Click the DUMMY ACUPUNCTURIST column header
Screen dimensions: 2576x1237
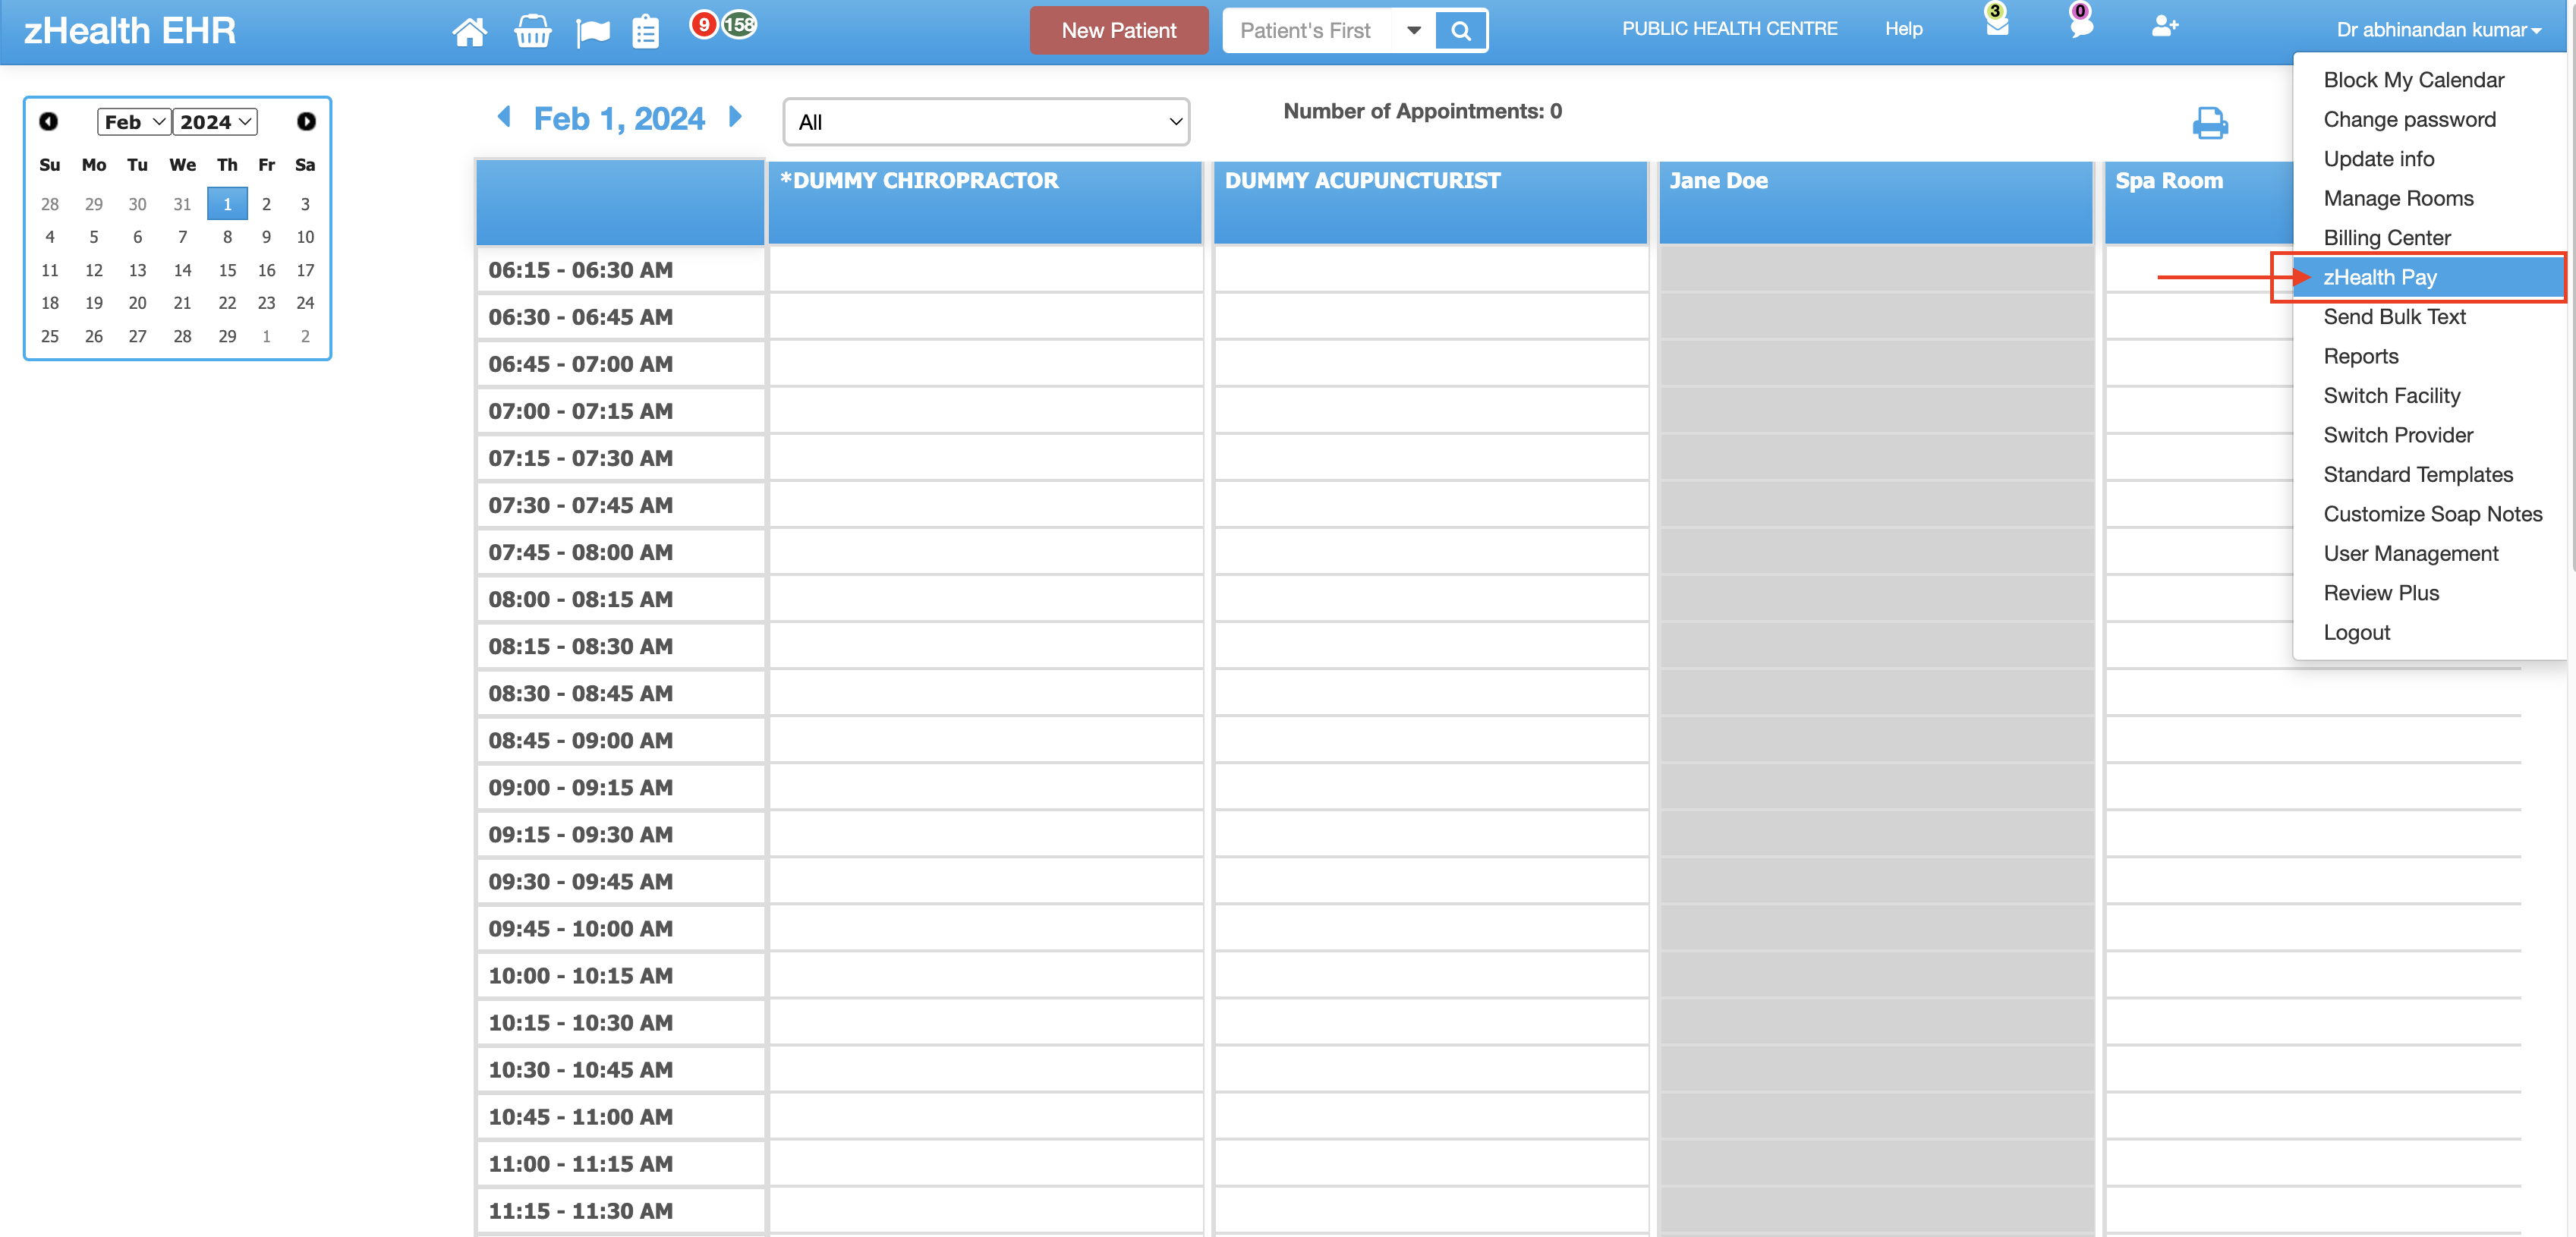point(1430,203)
